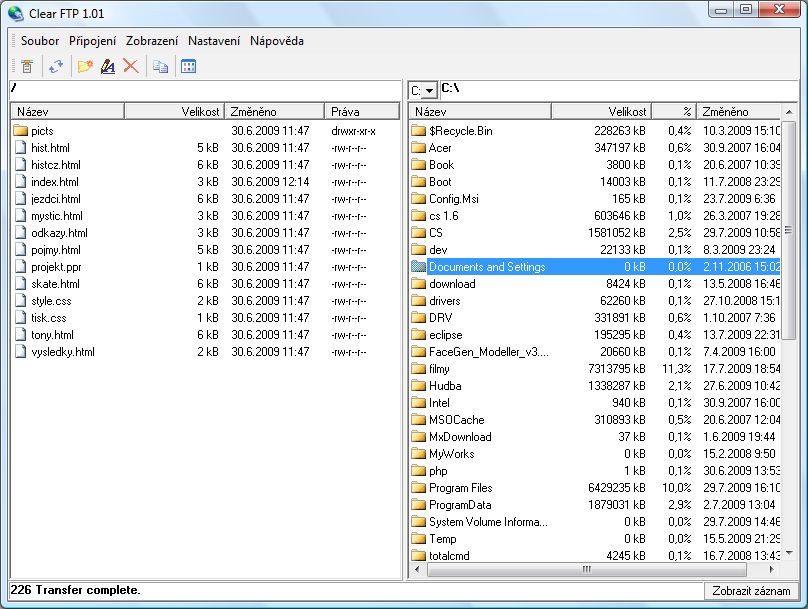The image size is (808, 609).
Task: Select the eclipse folder icon
Action: coord(418,335)
